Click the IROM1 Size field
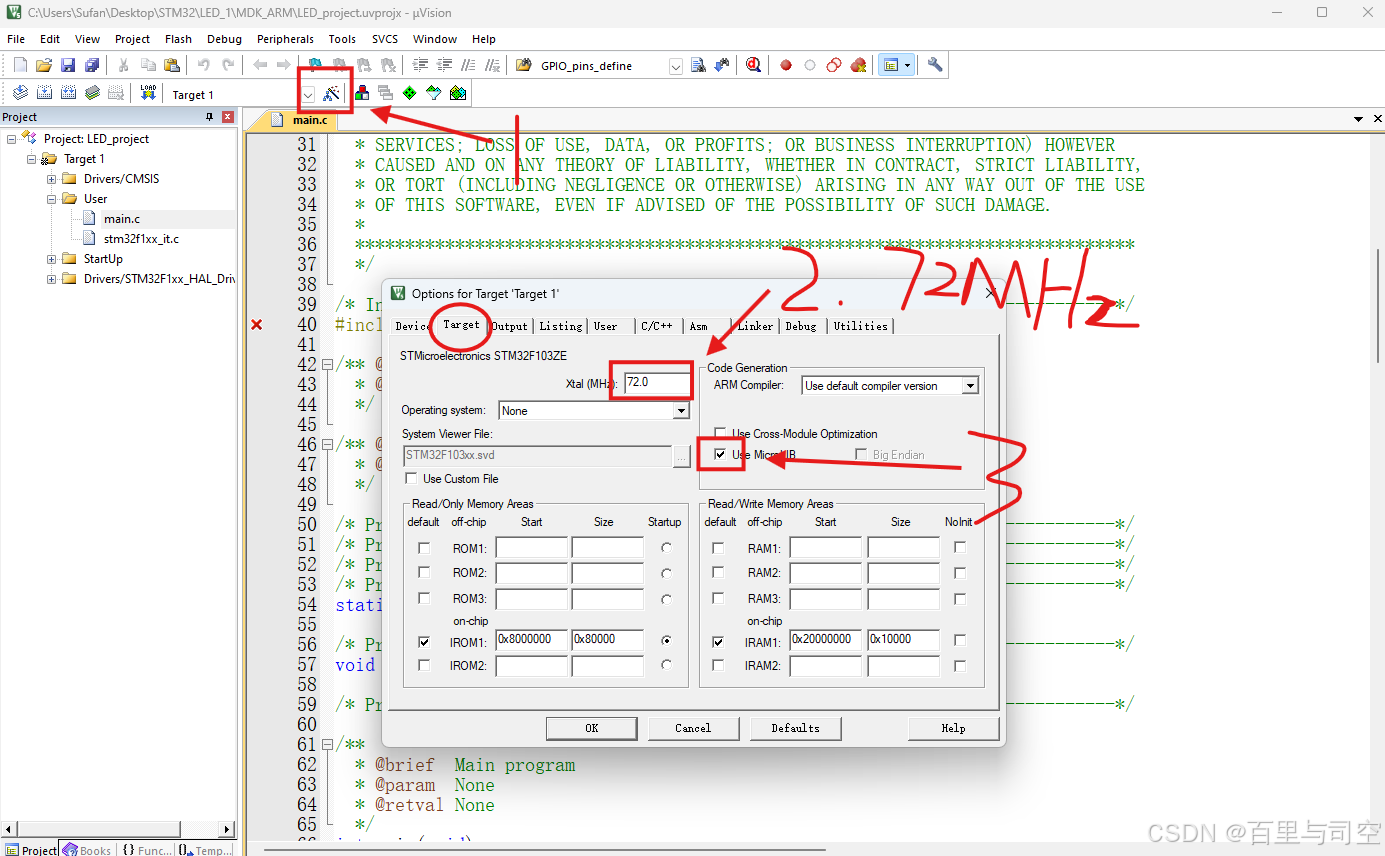 [x=608, y=640]
